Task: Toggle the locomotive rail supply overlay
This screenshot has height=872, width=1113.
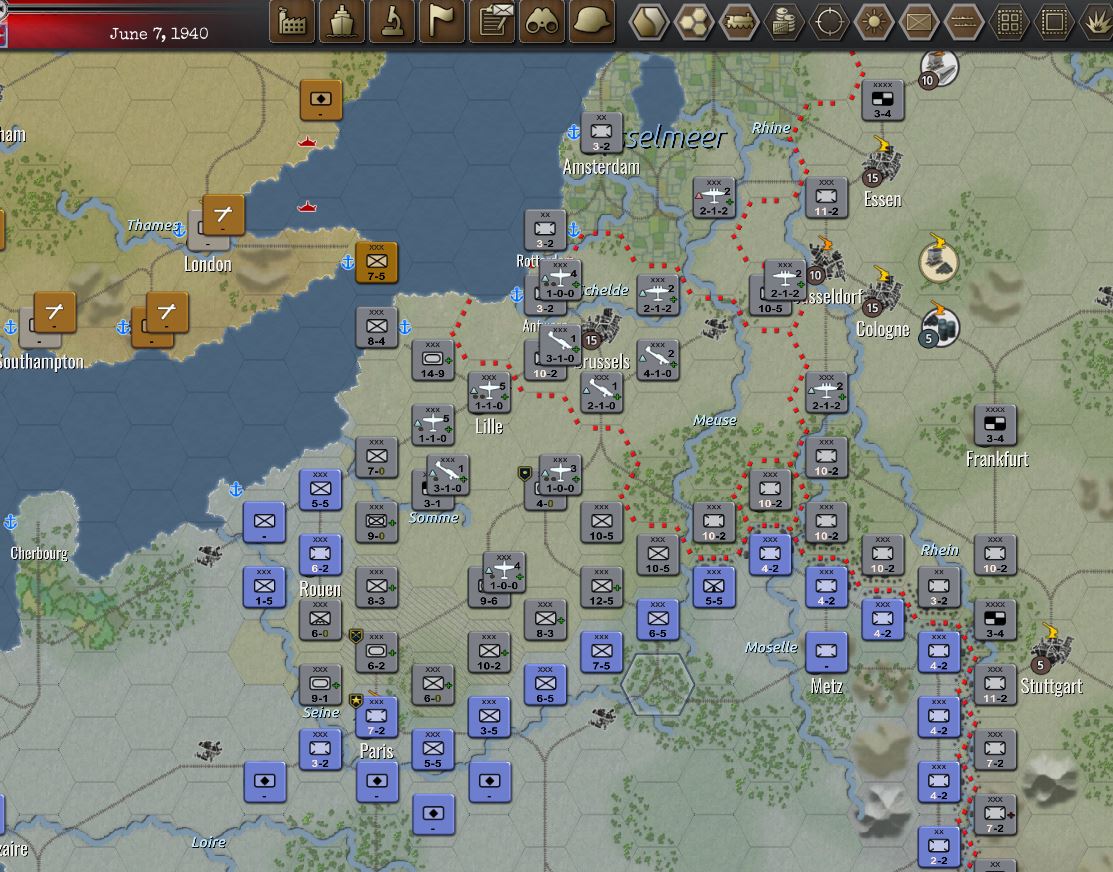Action: [x=739, y=21]
